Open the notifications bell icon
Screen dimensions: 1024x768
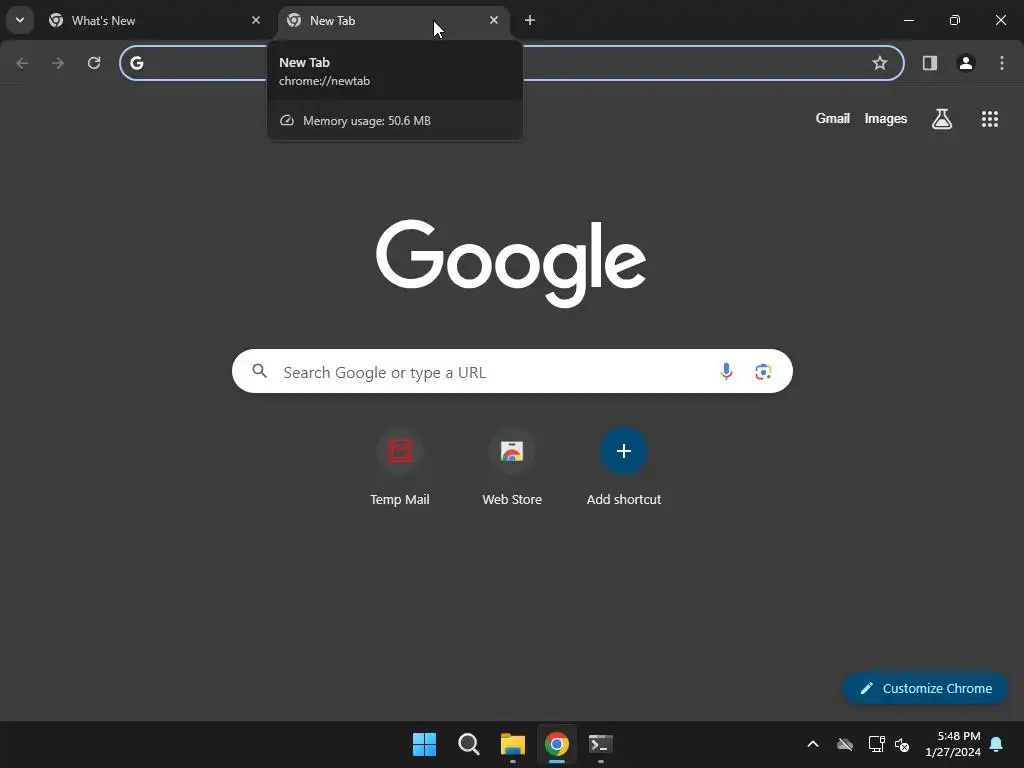(997, 744)
